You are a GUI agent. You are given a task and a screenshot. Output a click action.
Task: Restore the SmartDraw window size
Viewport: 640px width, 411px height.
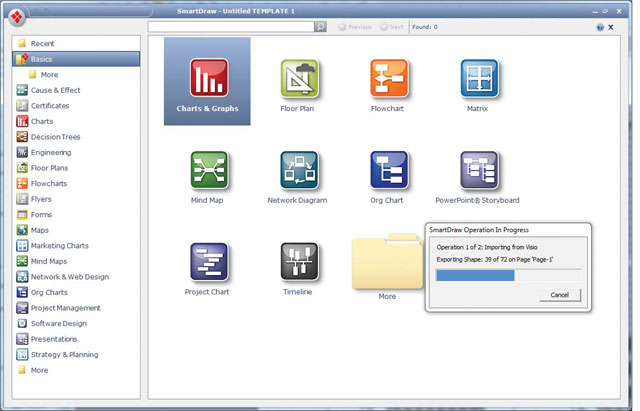click(605, 11)
